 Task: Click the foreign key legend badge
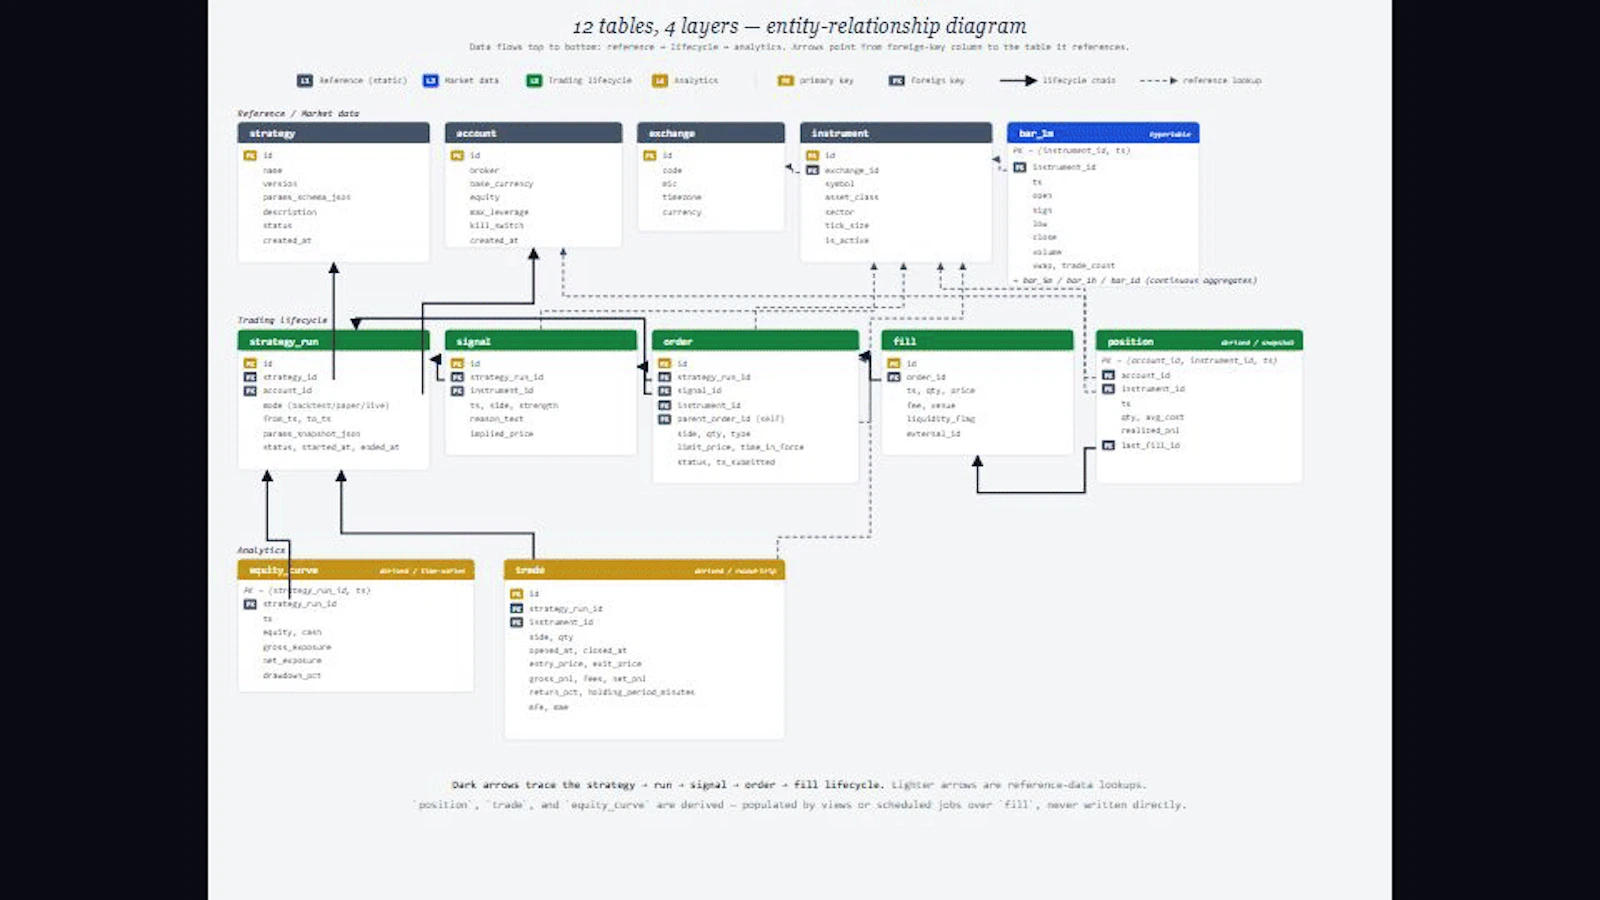point(897,80)
